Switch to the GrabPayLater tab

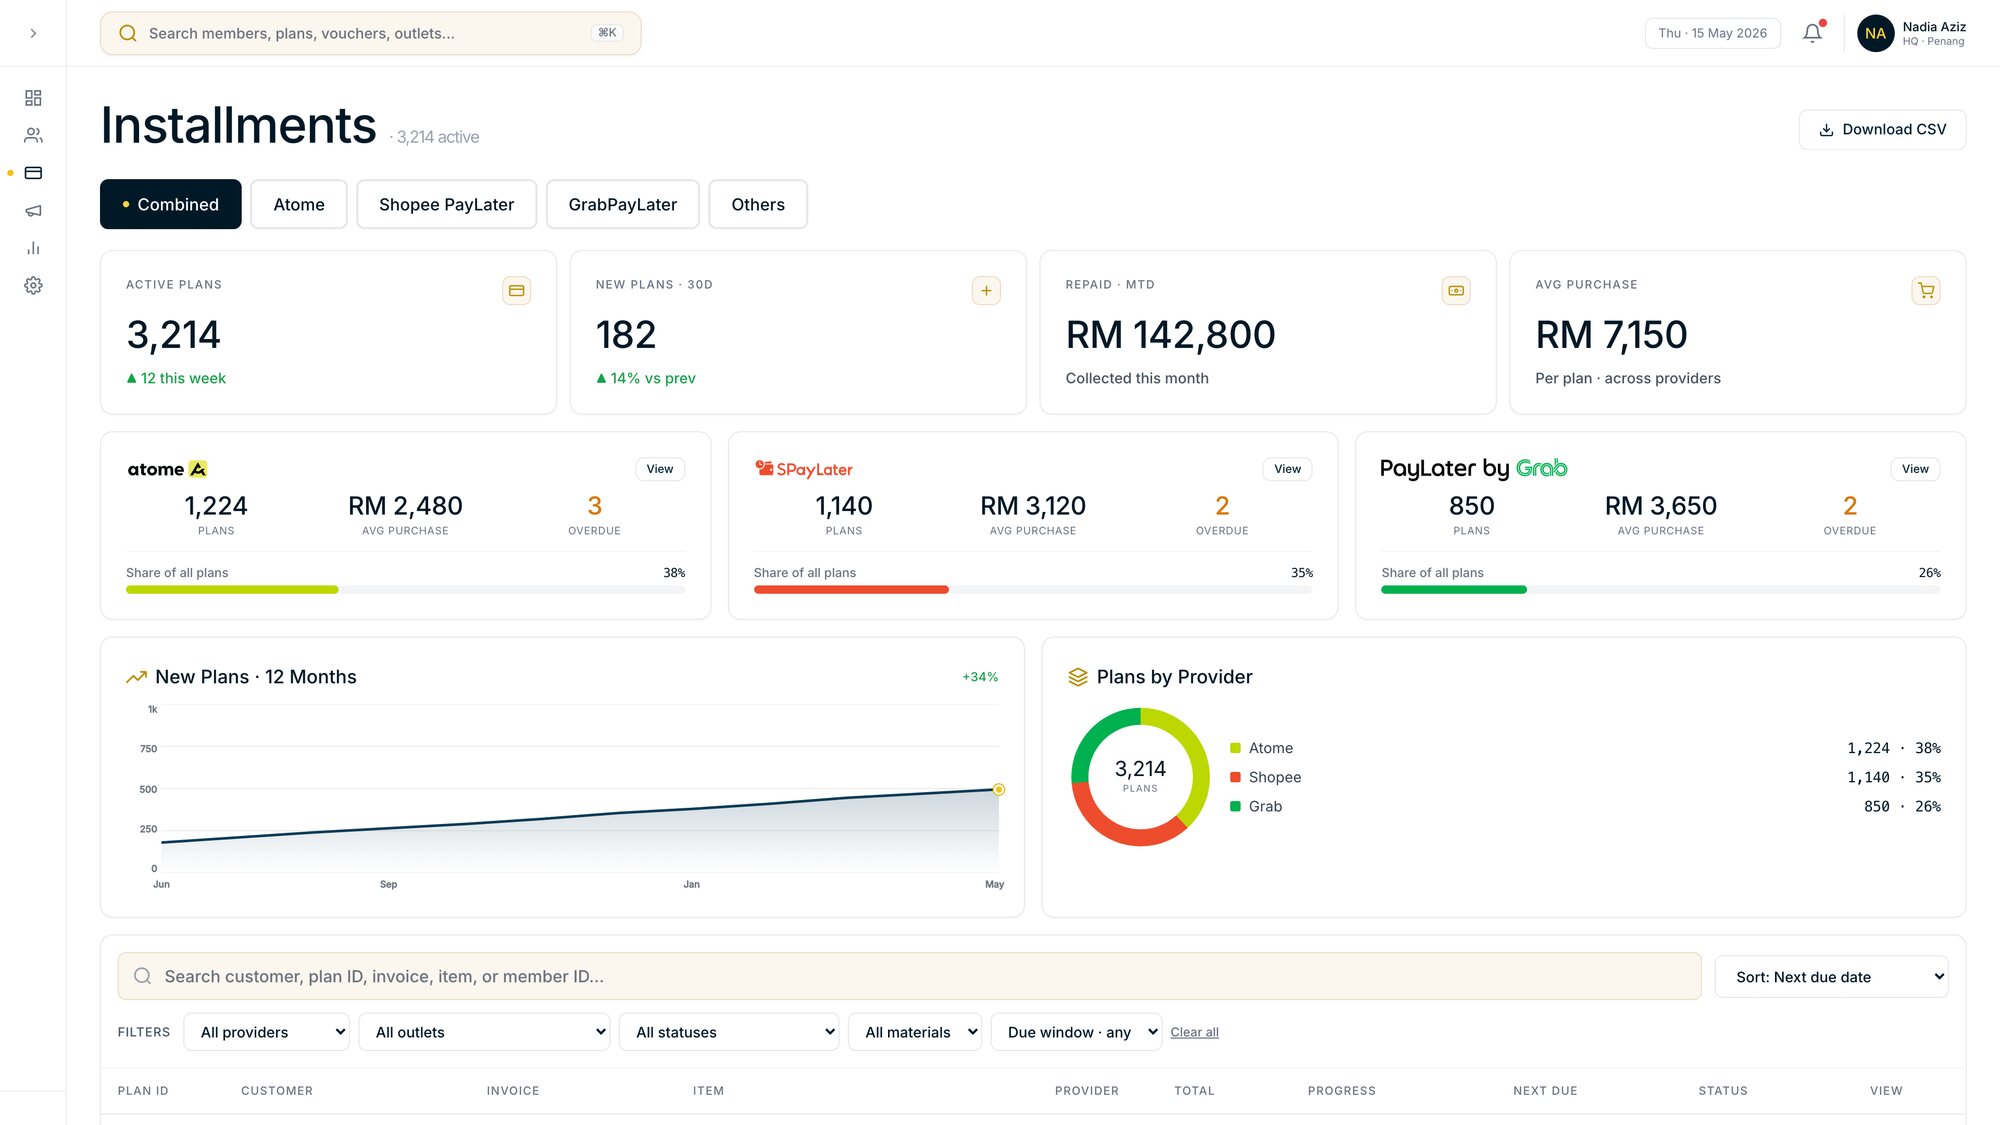623,204
